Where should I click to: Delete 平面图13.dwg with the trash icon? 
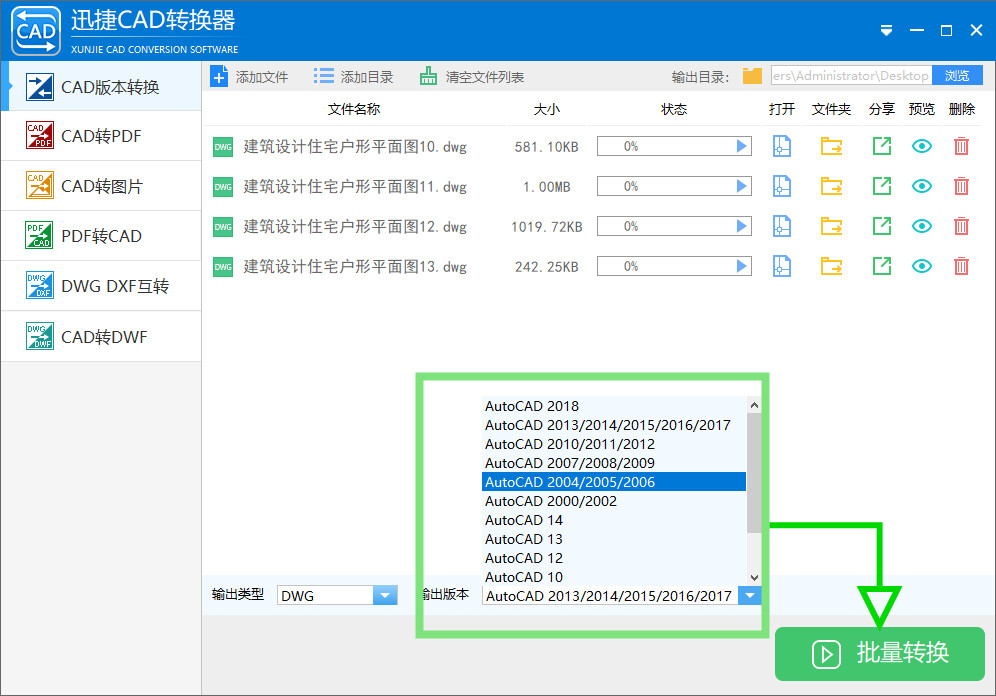tap(961, 266)
